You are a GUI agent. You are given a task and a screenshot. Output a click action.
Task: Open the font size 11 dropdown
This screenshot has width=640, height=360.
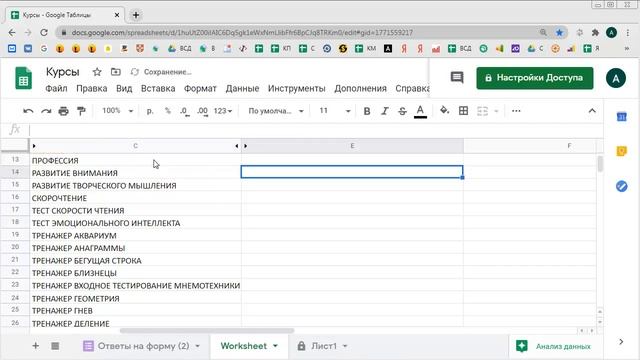pyautogui.click(x=335, y=111)
